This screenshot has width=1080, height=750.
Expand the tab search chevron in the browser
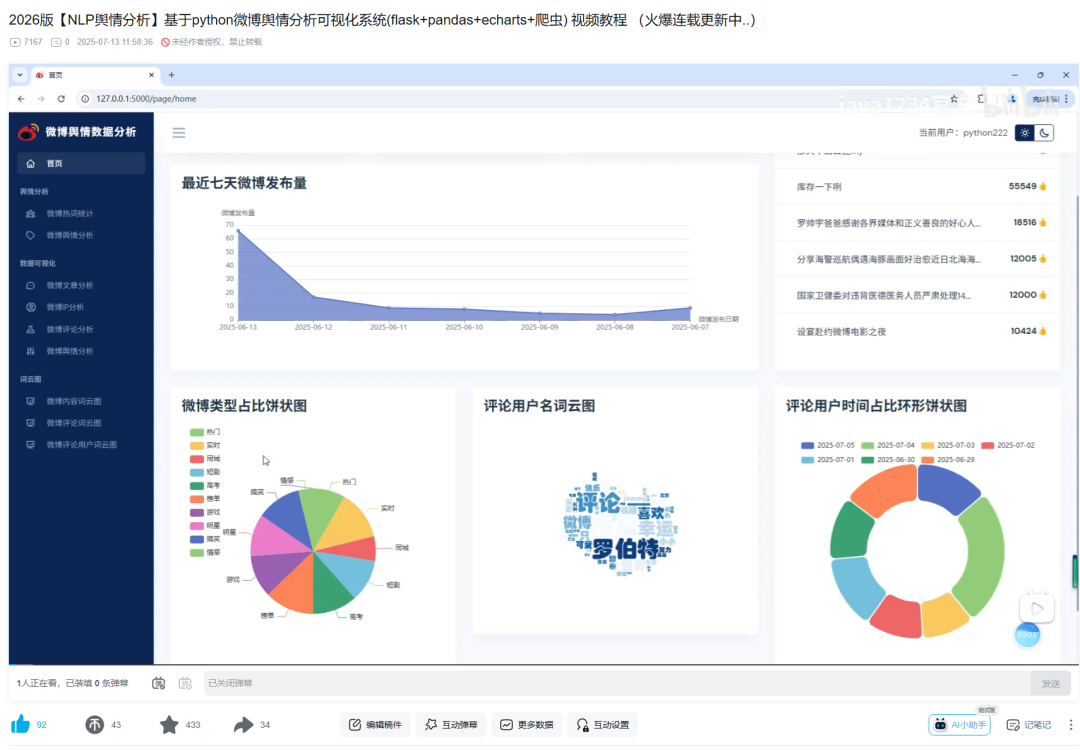[20, 74]
